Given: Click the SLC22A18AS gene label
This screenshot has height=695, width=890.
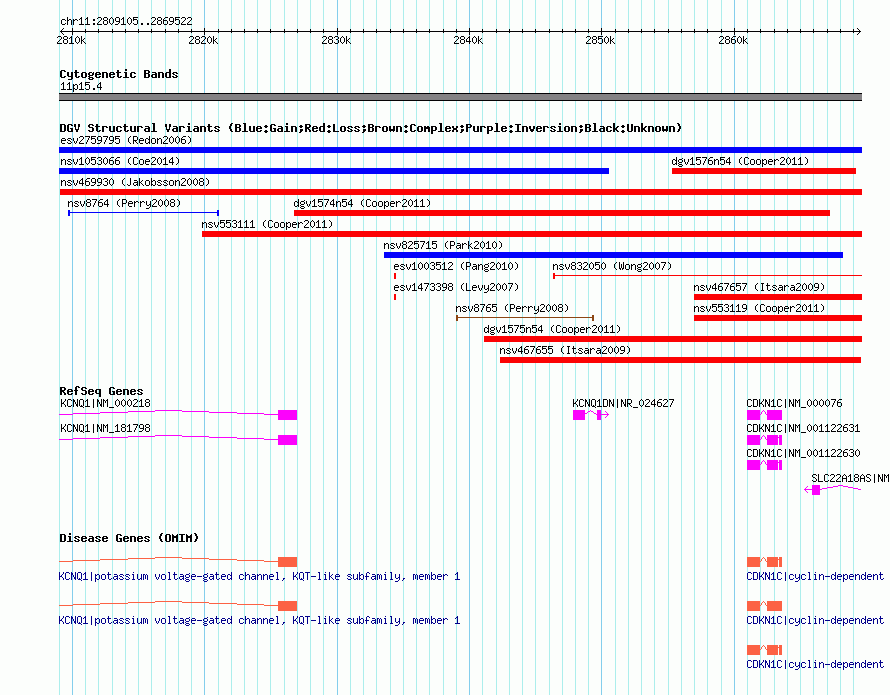Looking at the screenshot, I should coord(850,478).
